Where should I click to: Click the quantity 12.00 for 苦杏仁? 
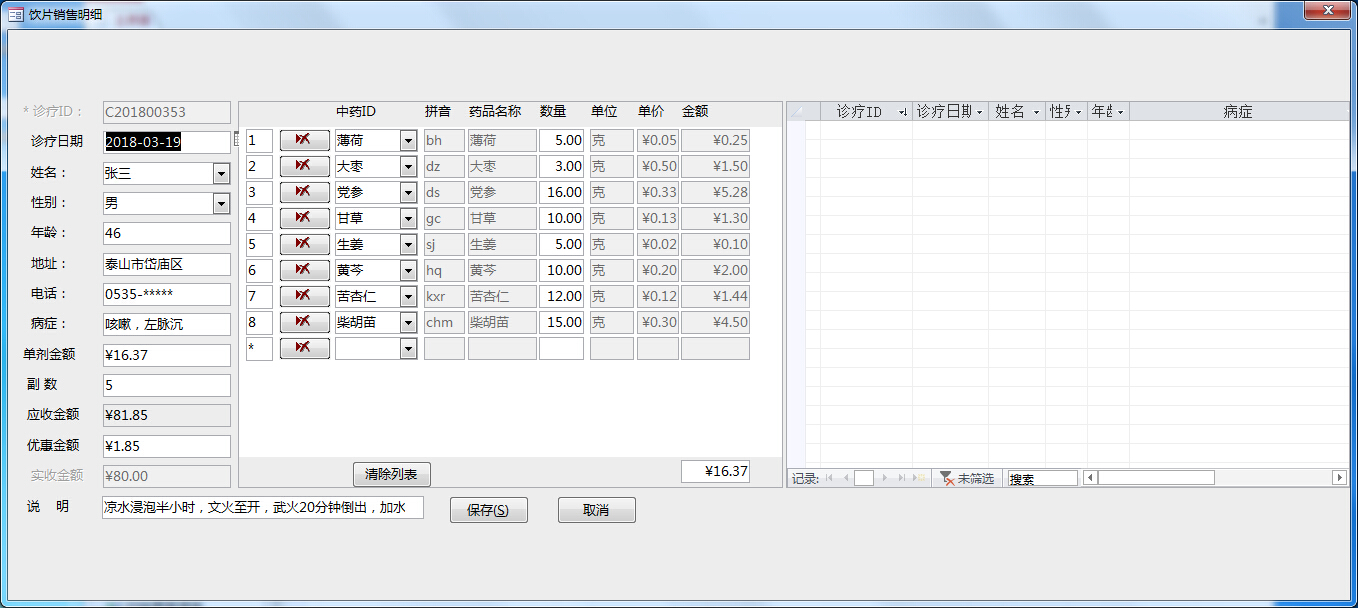tap(561, 296)
